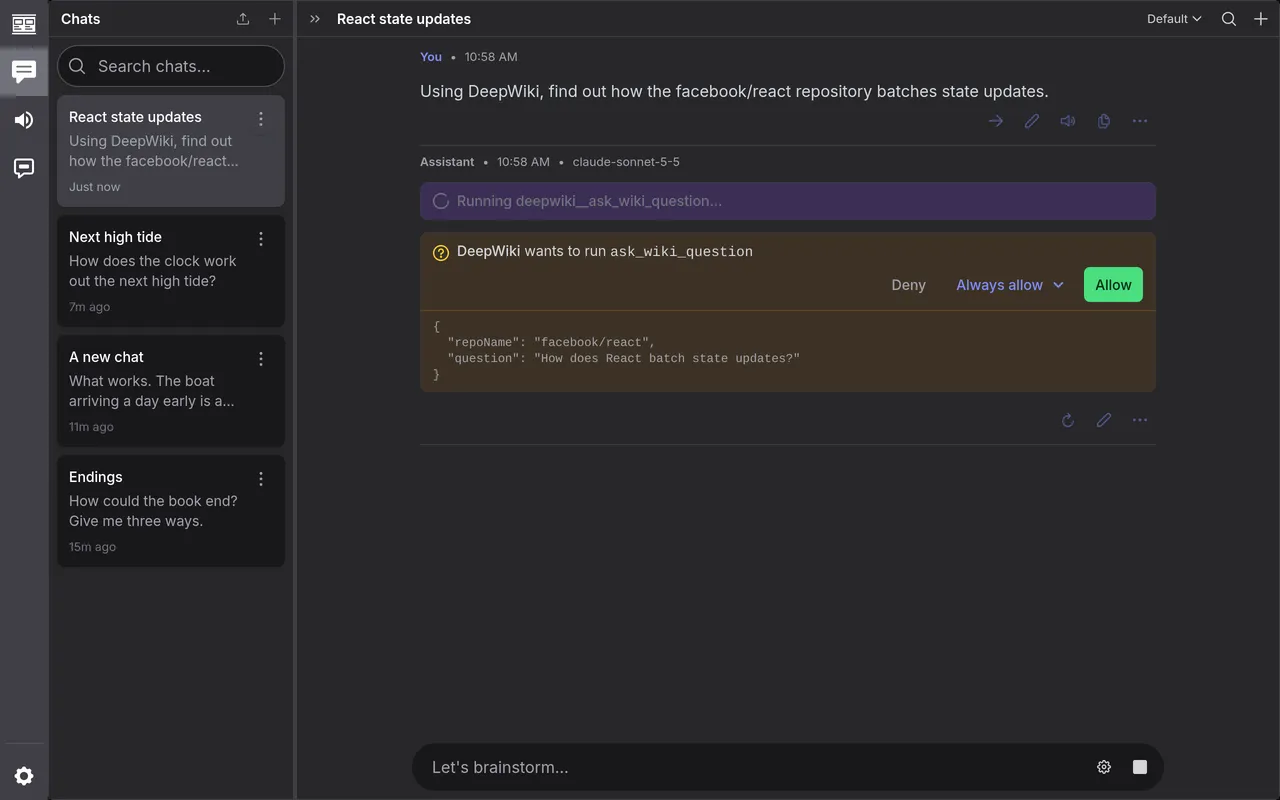Click the search icon in top bar

(1229, 19)
